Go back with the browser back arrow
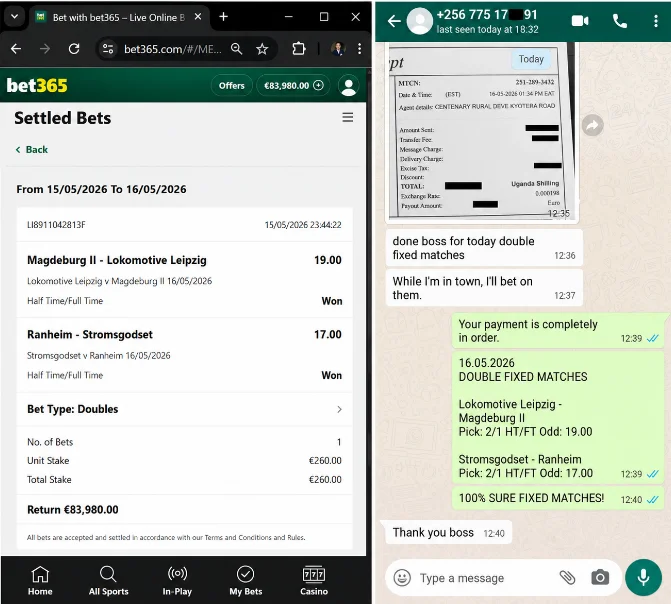Image resolution: width=671 pixels, height=604 pixels. coord(16,49)
